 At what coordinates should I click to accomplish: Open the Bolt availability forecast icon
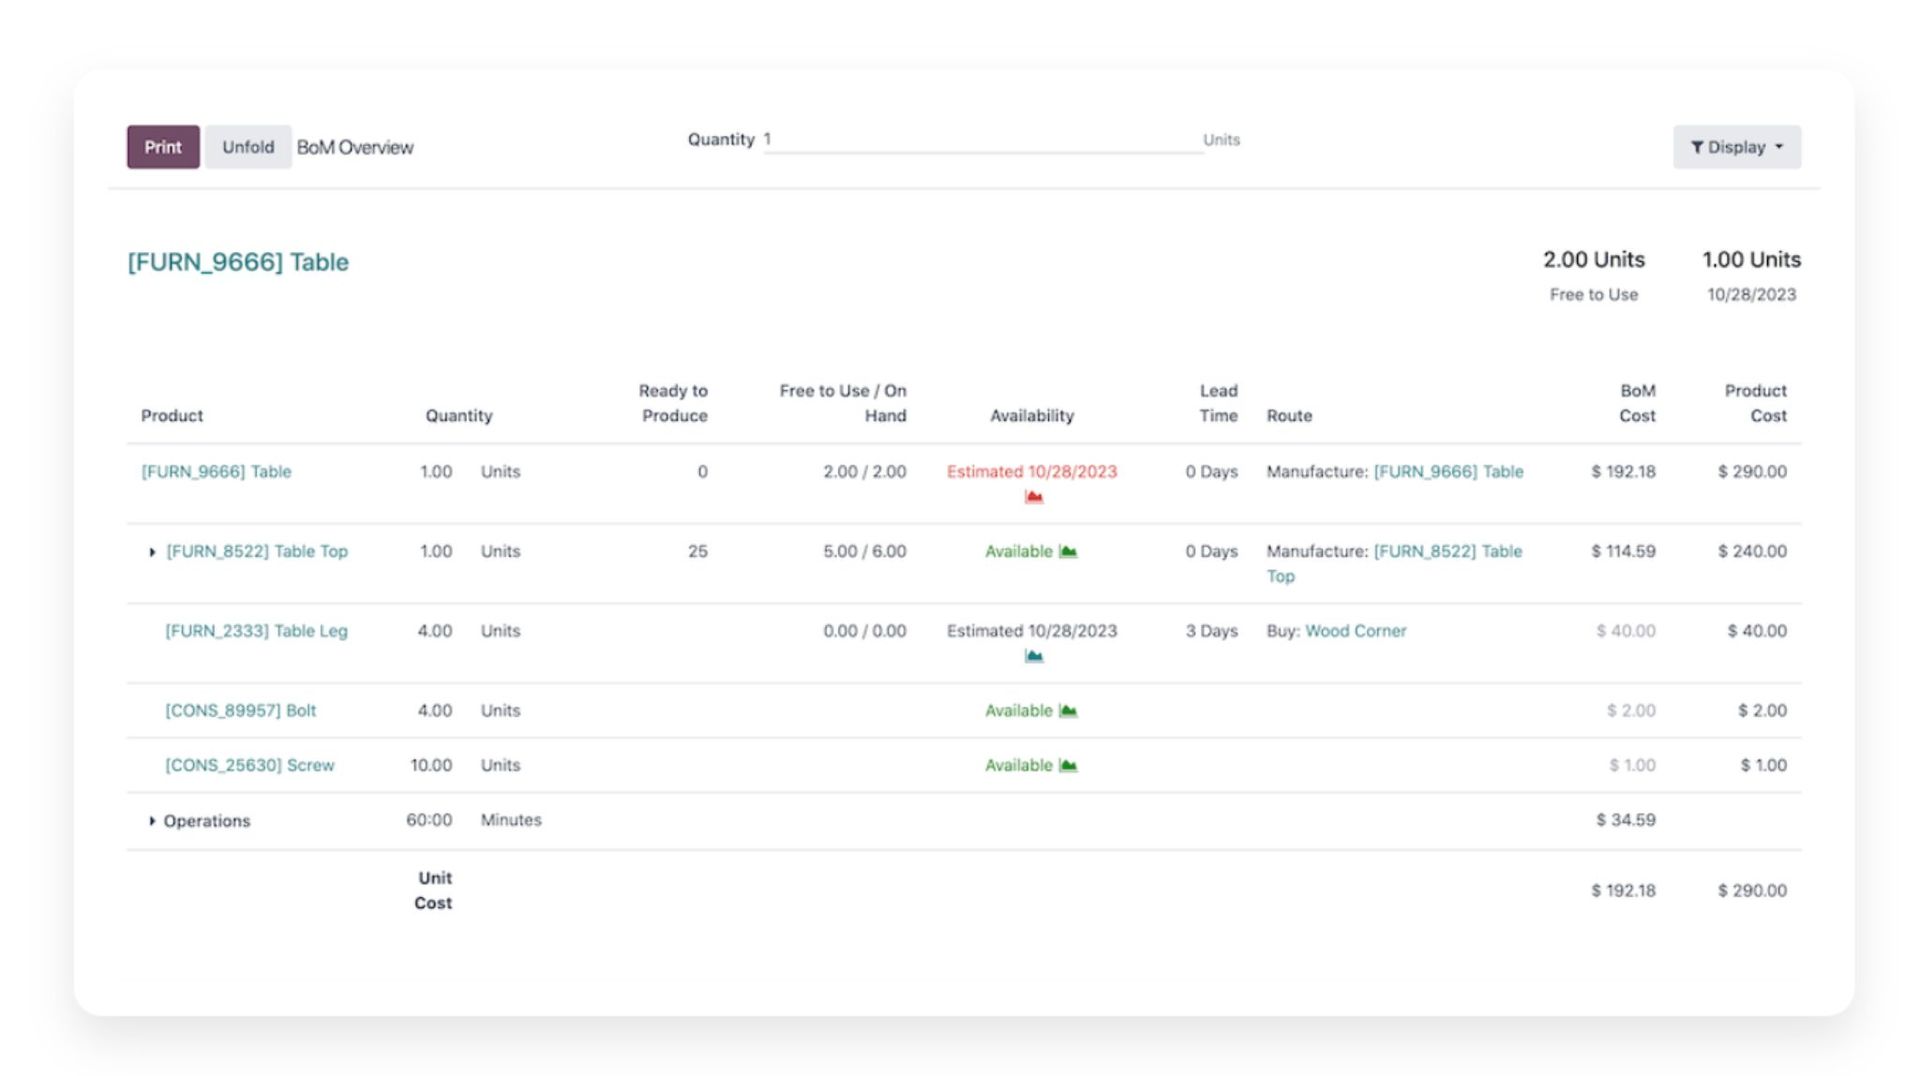[1068, 710]
